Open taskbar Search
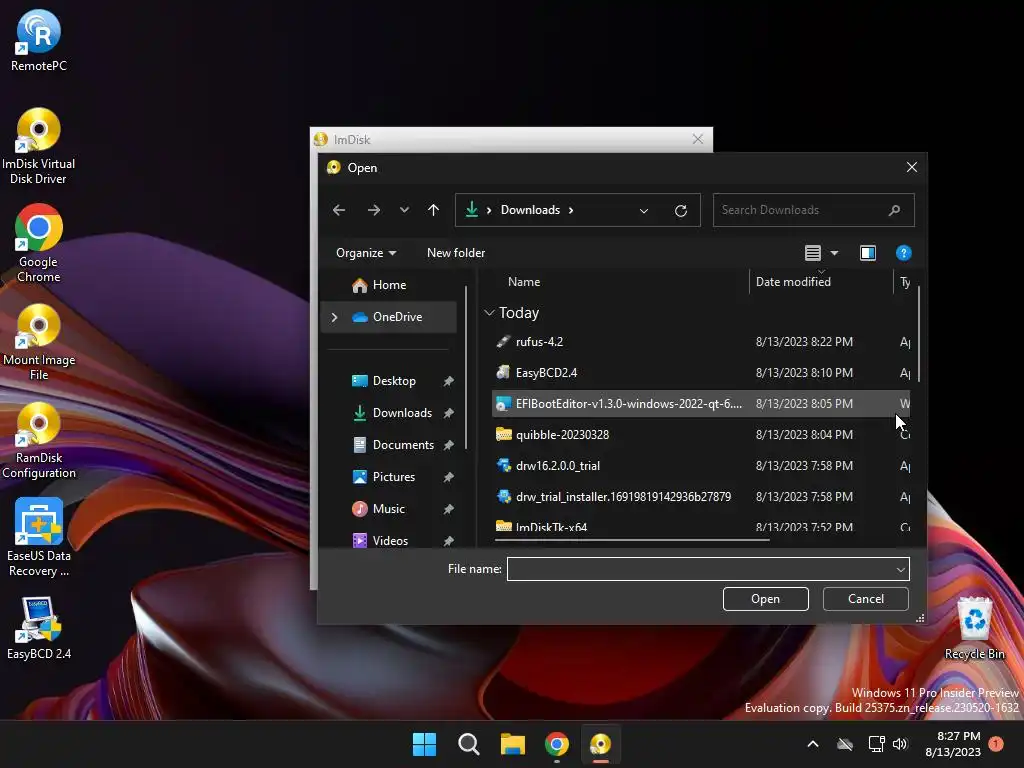Screen dimensions: 1024x768 pyautogui.click(x=468, y=744)
